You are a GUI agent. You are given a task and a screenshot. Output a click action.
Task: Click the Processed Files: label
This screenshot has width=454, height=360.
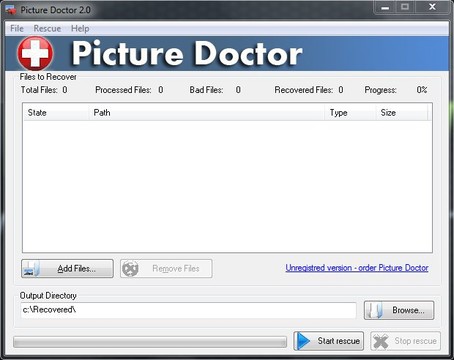tap(123, 90)
